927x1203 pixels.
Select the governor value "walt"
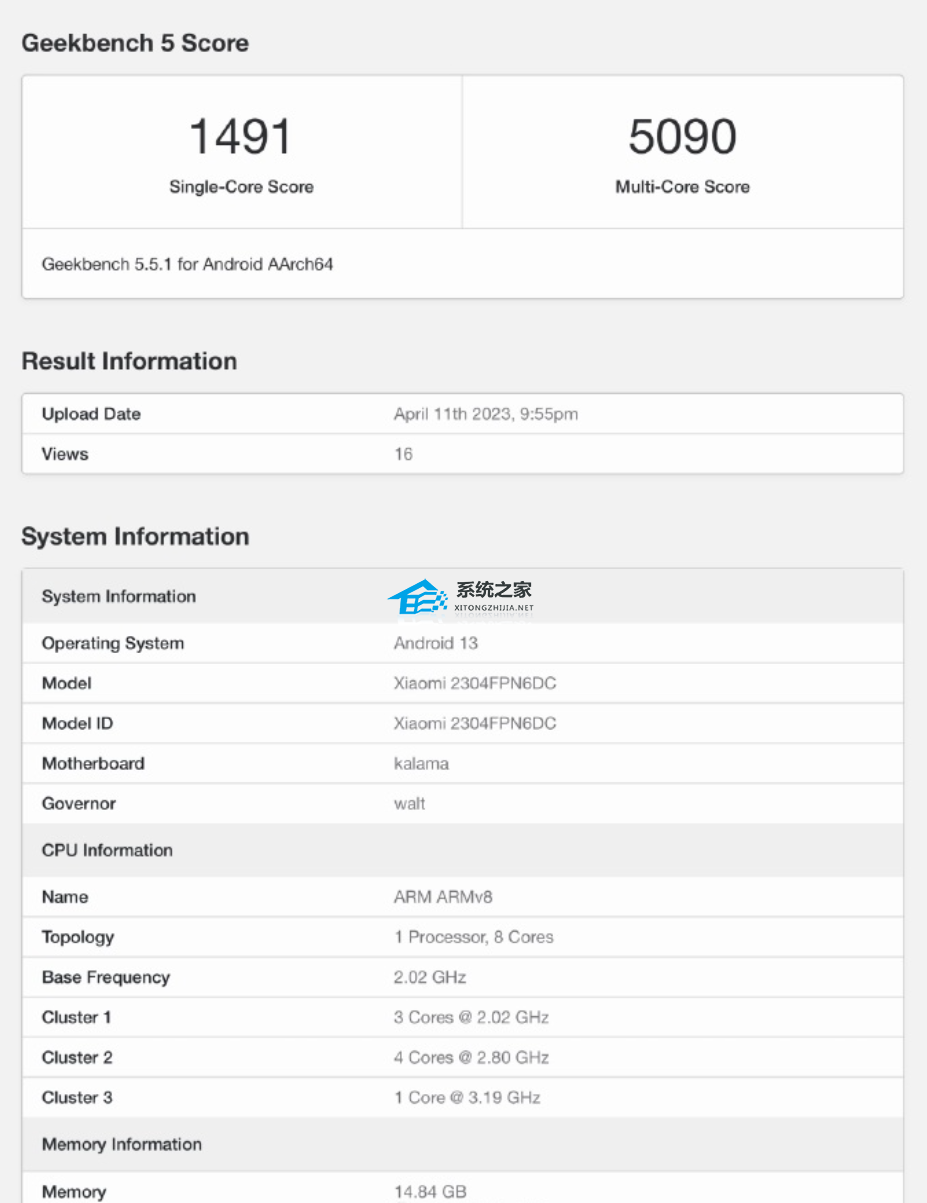[x=410, y=803]
